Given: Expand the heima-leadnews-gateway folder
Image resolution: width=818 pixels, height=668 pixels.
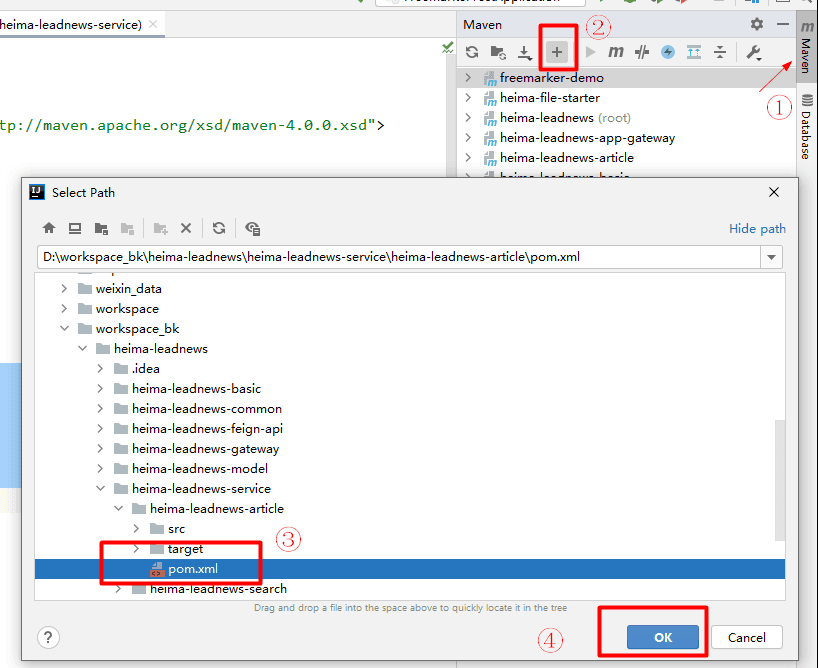Looking at the screenshot, I should pos(101,449).
